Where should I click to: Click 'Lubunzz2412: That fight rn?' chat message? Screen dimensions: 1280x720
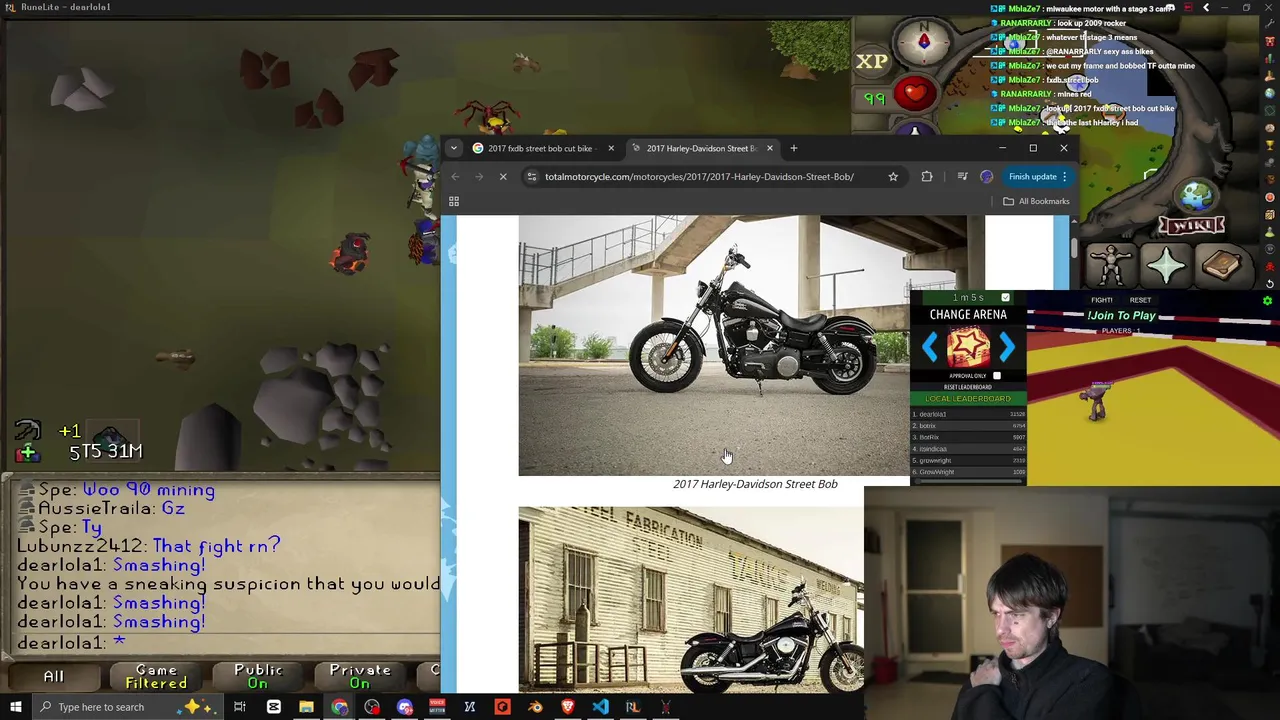149,547
